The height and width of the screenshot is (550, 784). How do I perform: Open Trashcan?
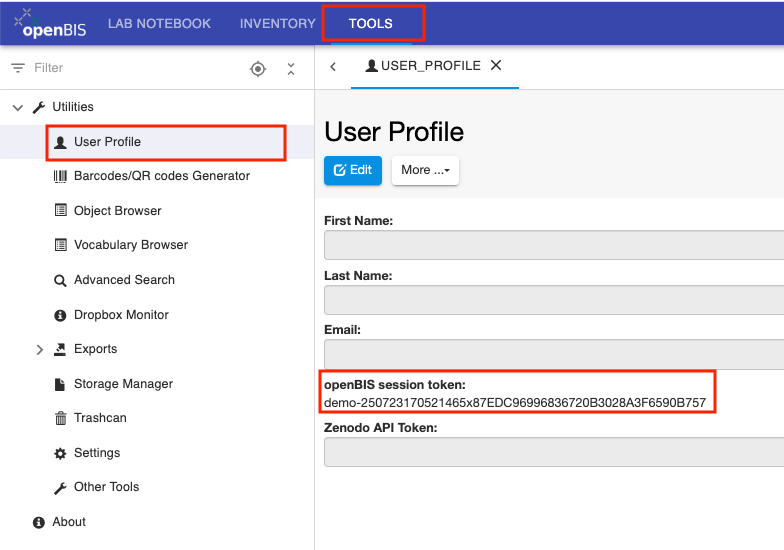pyautogui.click(x=100, y=418)
